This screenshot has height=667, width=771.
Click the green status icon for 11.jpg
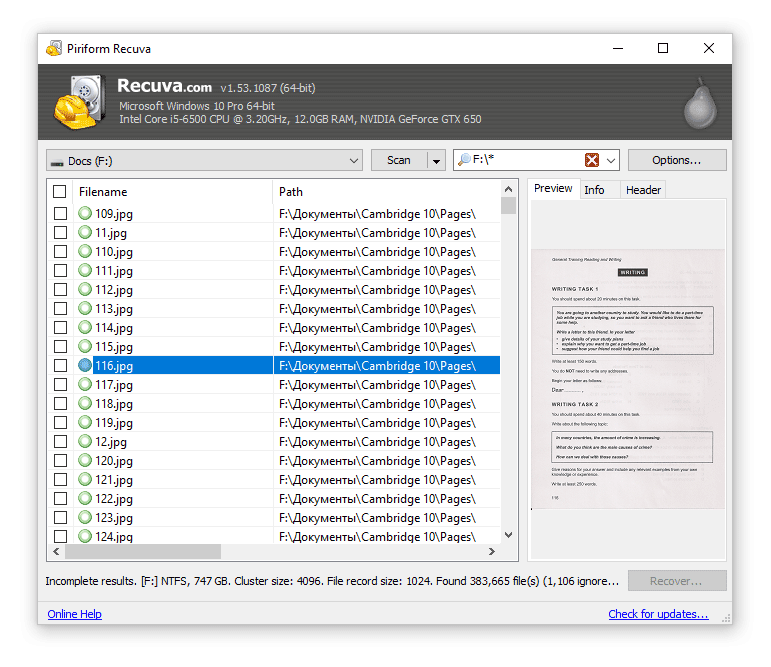point(85,232)
